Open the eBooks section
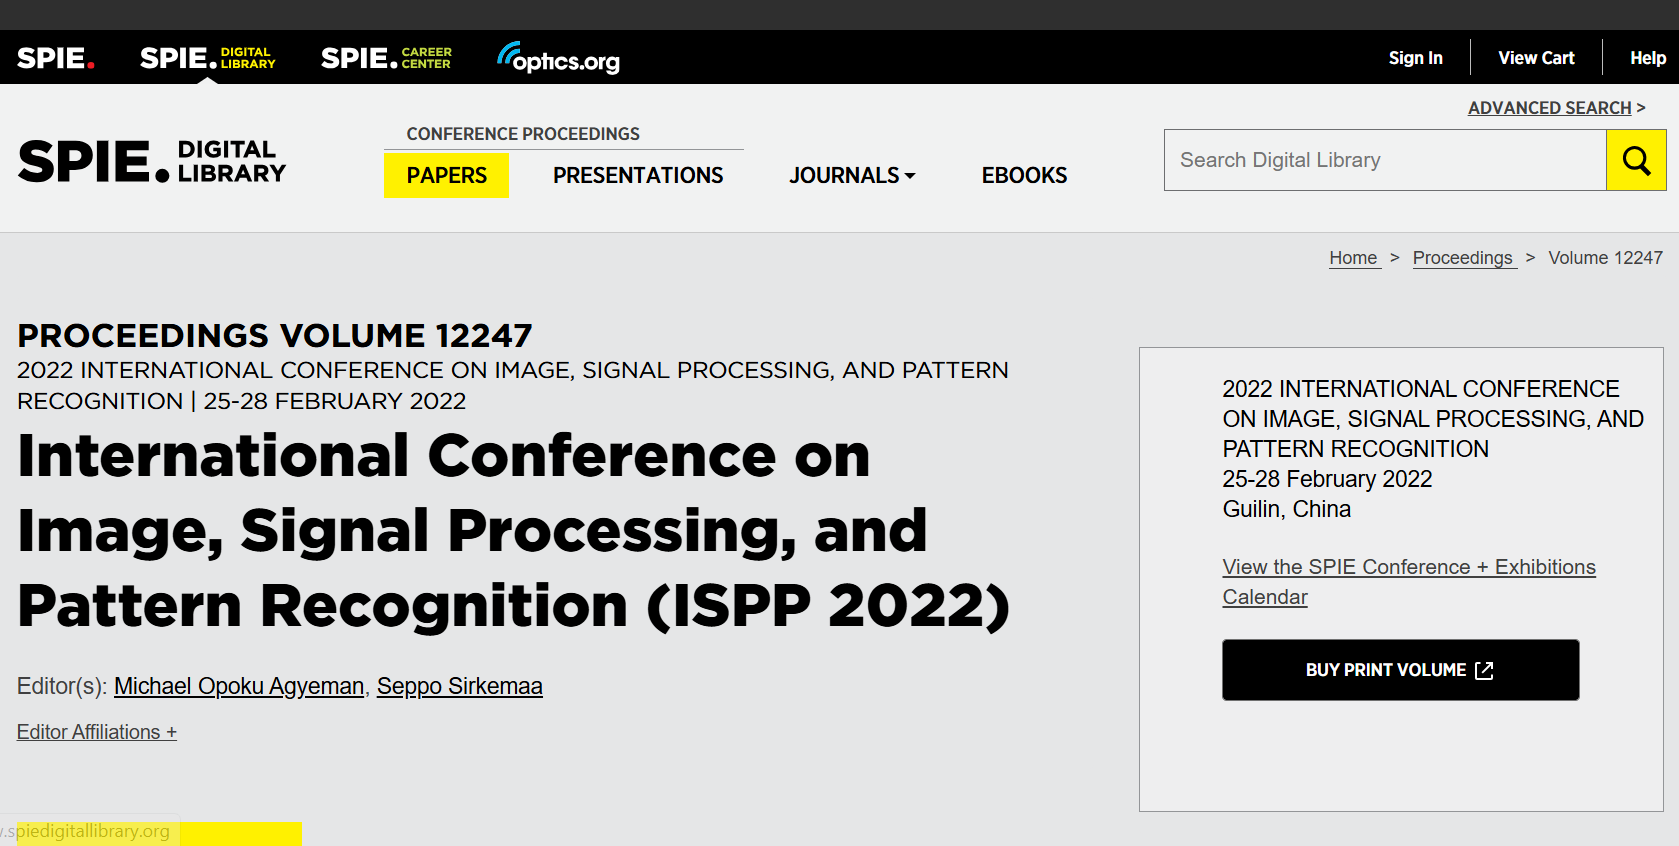1679x846 pixels. [x=1024, y=175]
